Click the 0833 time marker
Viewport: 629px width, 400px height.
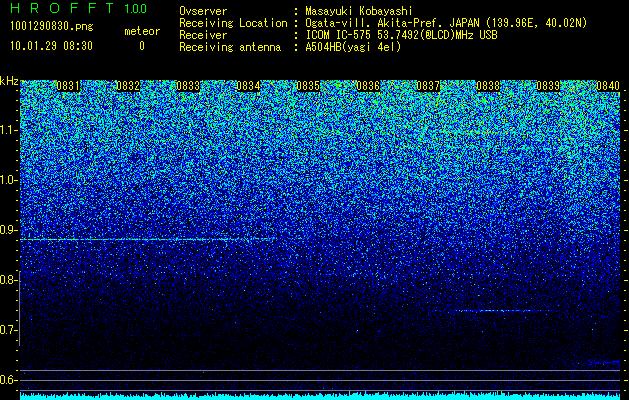click(188, 86)
